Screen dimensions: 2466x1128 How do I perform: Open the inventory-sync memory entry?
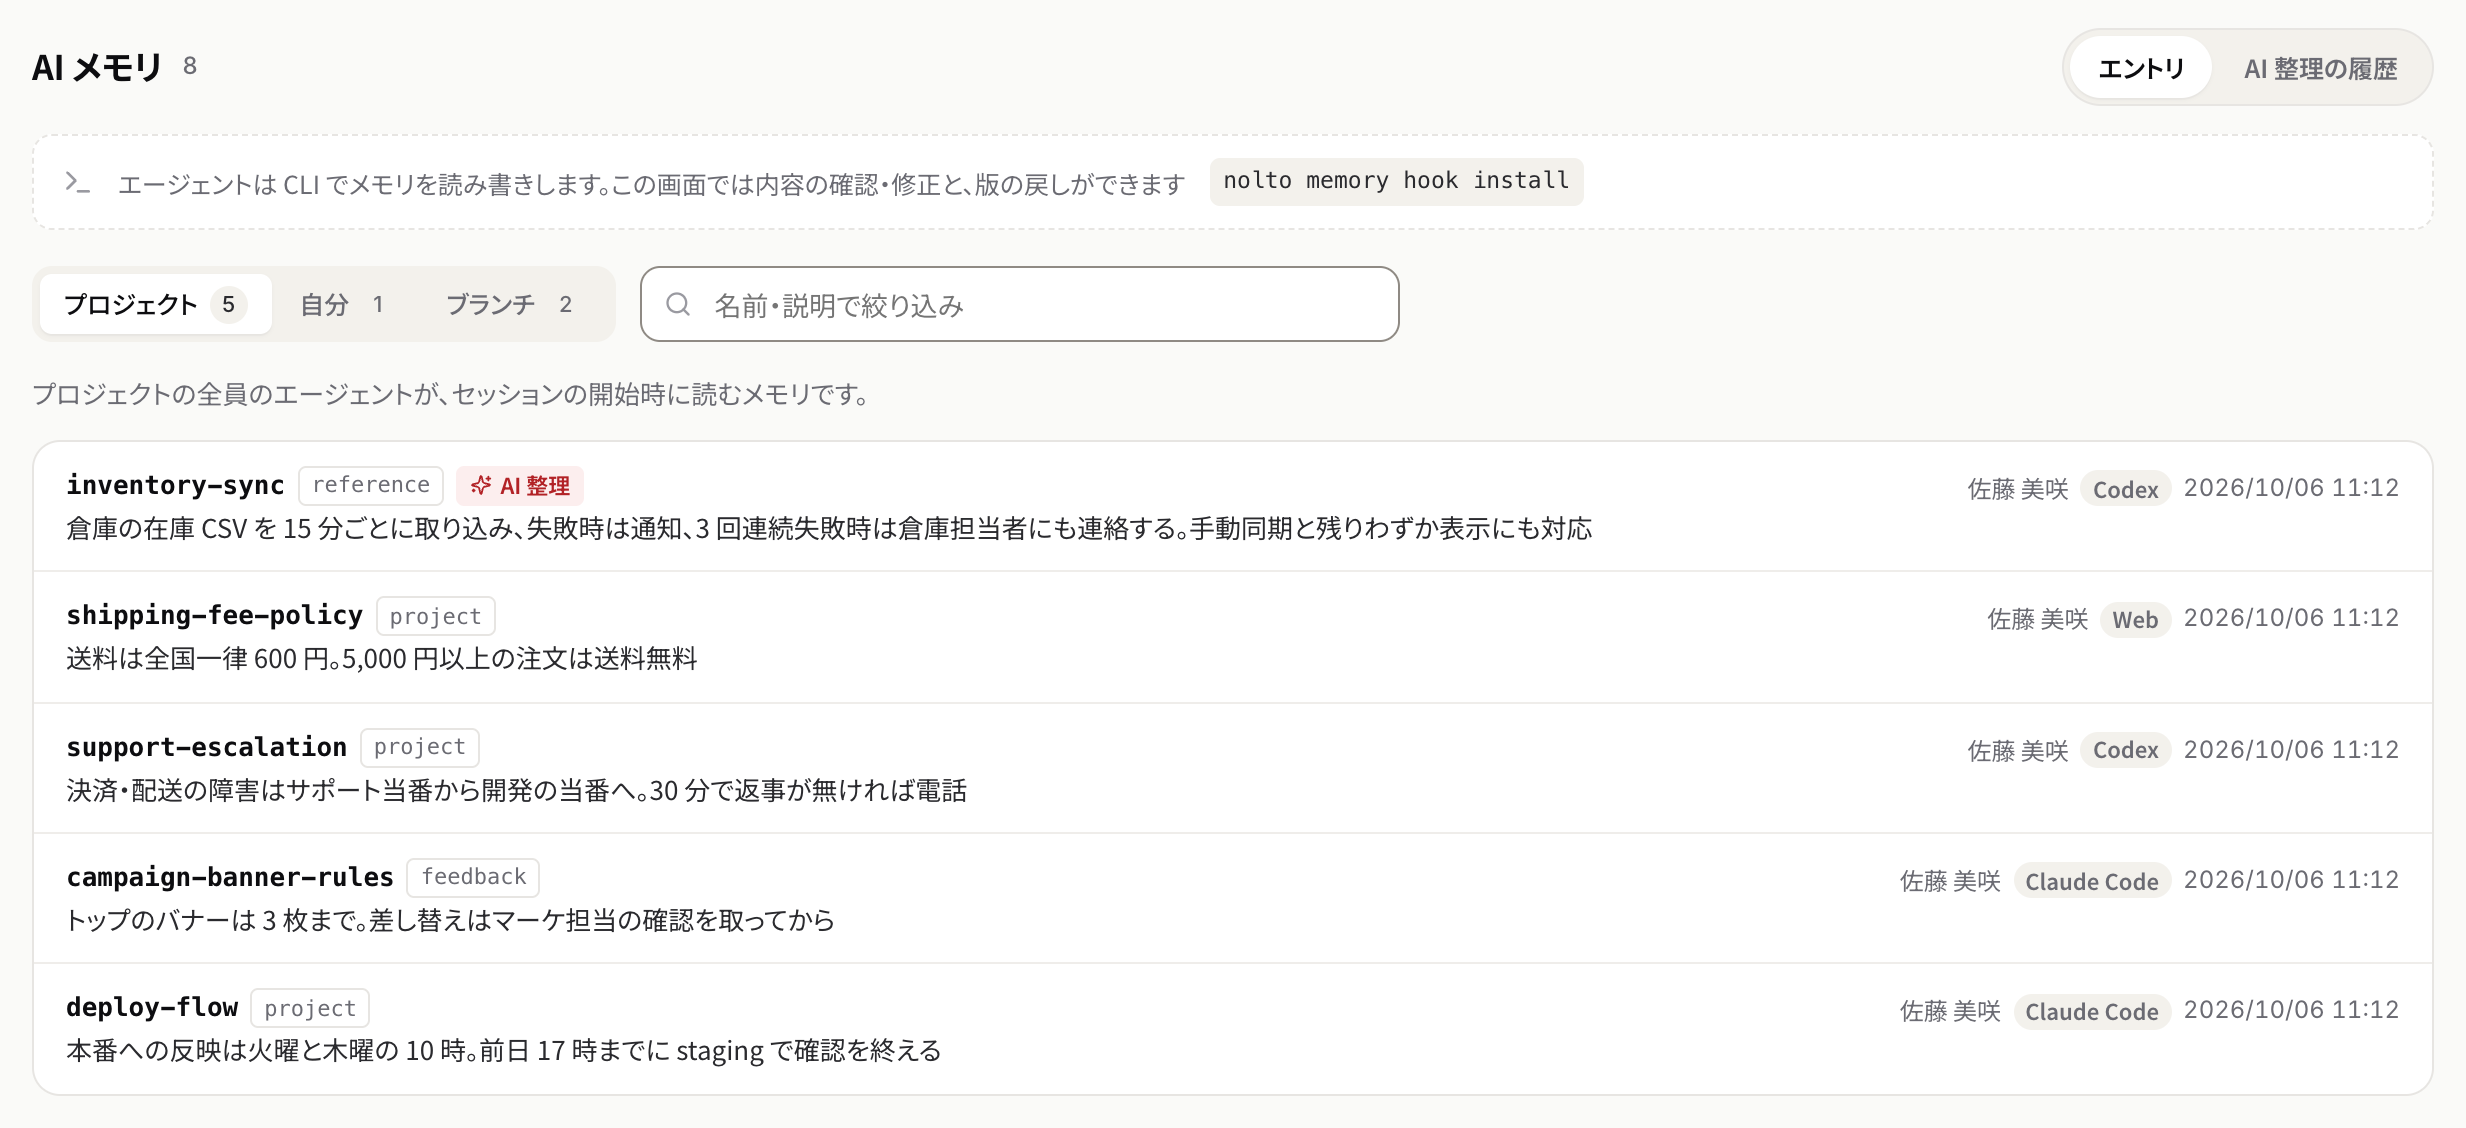tap(1232, 507)
